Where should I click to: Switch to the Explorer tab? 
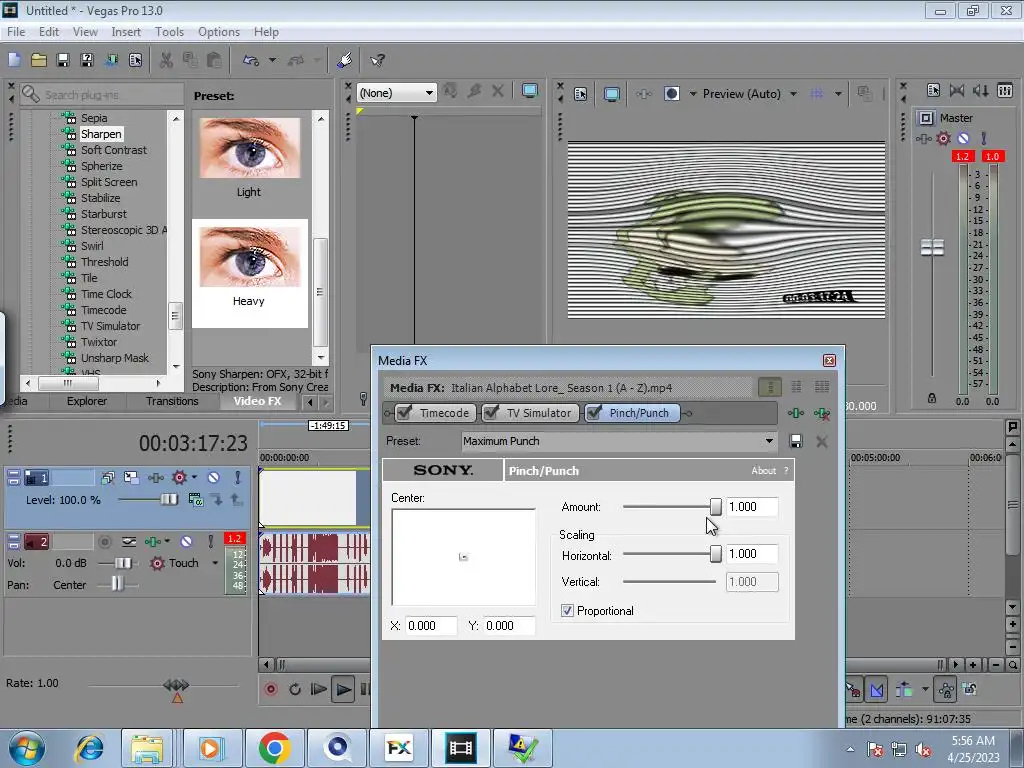[86, 401]
